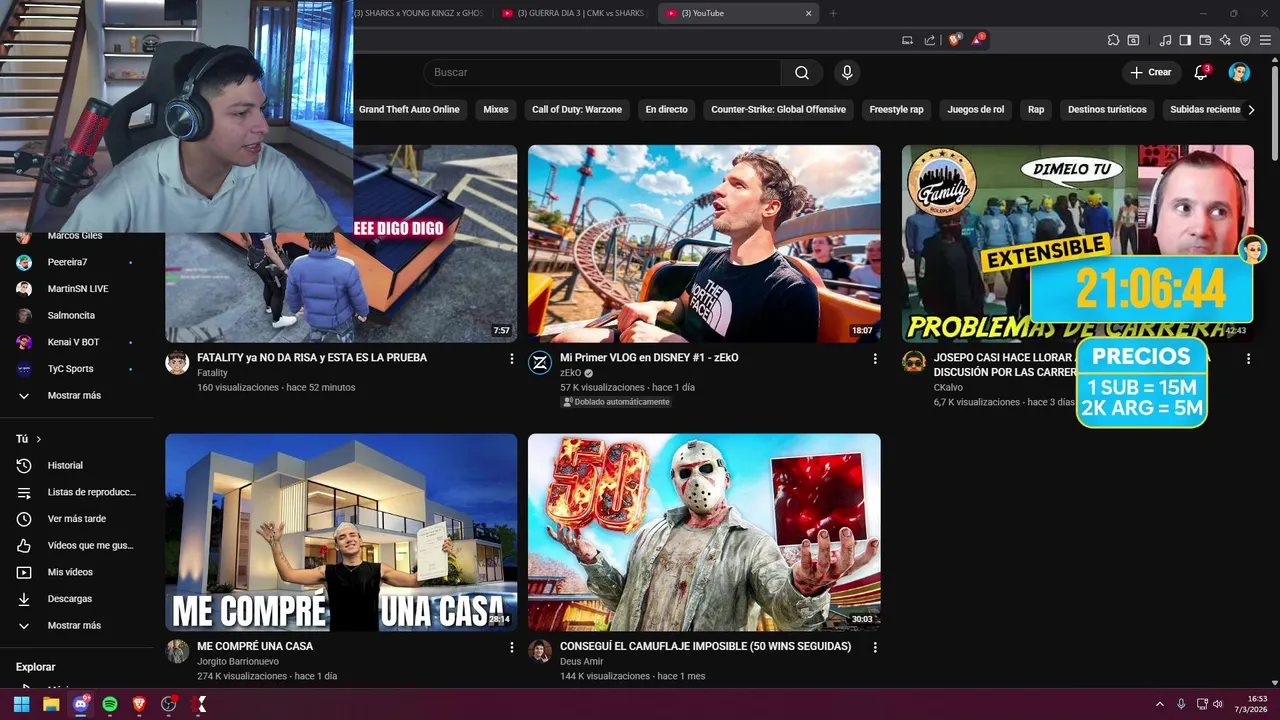This screenshot has width=1280, height=720.
Task: Select the Counter-Strike: Global Offensive chip
Action: (x=778, y=109)
